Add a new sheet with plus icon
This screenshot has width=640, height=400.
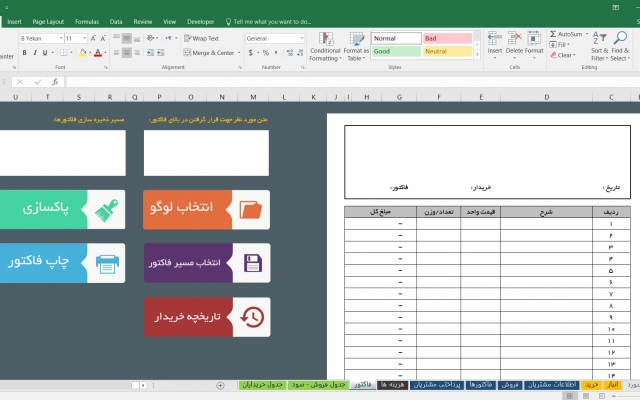(x=220, y=385)
